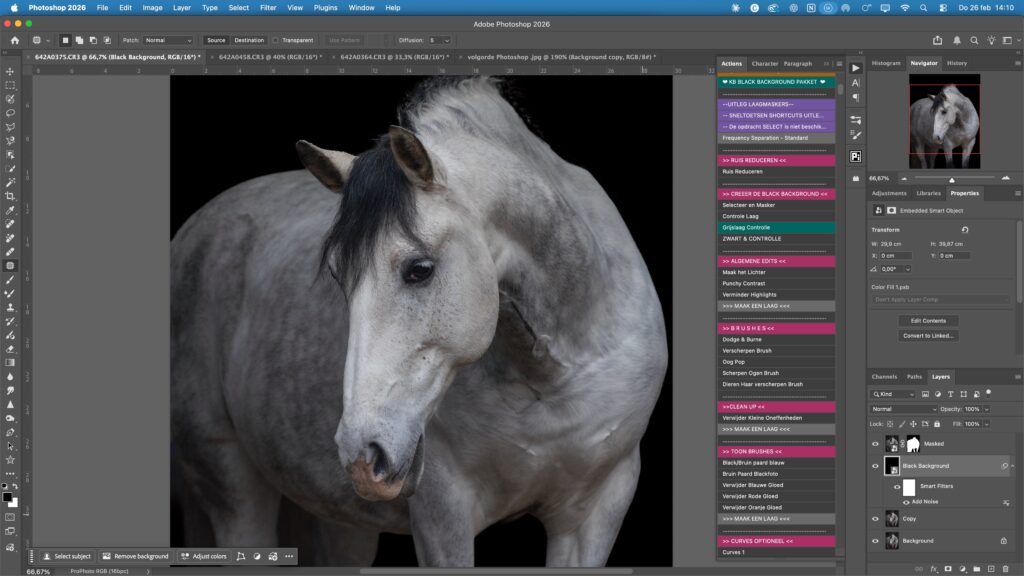Add a layer mask via bottom icon
The height and width of the screenshot is (576, 1024).
coord(946,568)
